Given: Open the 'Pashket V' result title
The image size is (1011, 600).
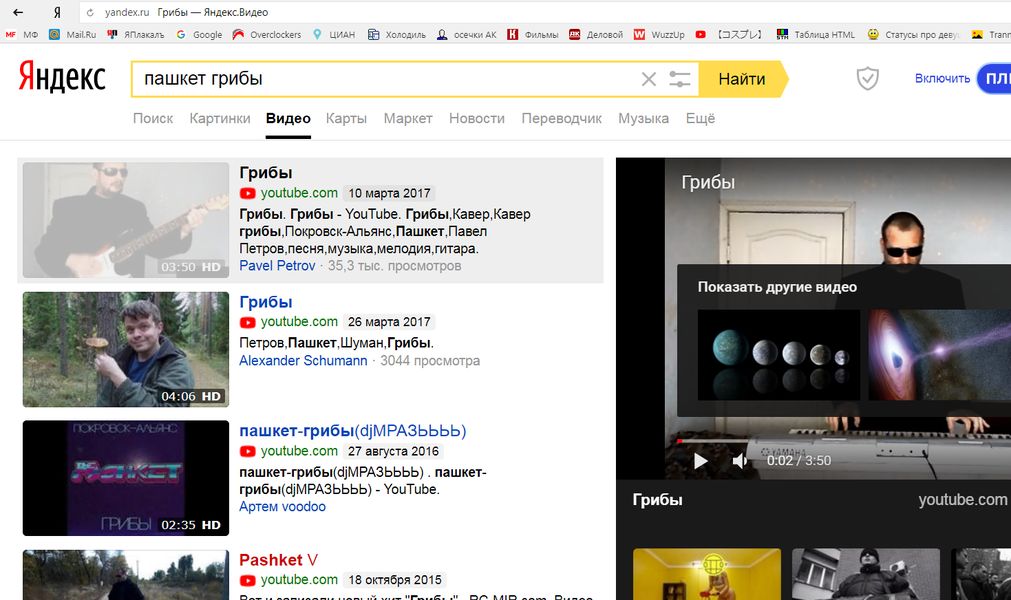Looking at the screenshot, I should click(x=279, y=560).
